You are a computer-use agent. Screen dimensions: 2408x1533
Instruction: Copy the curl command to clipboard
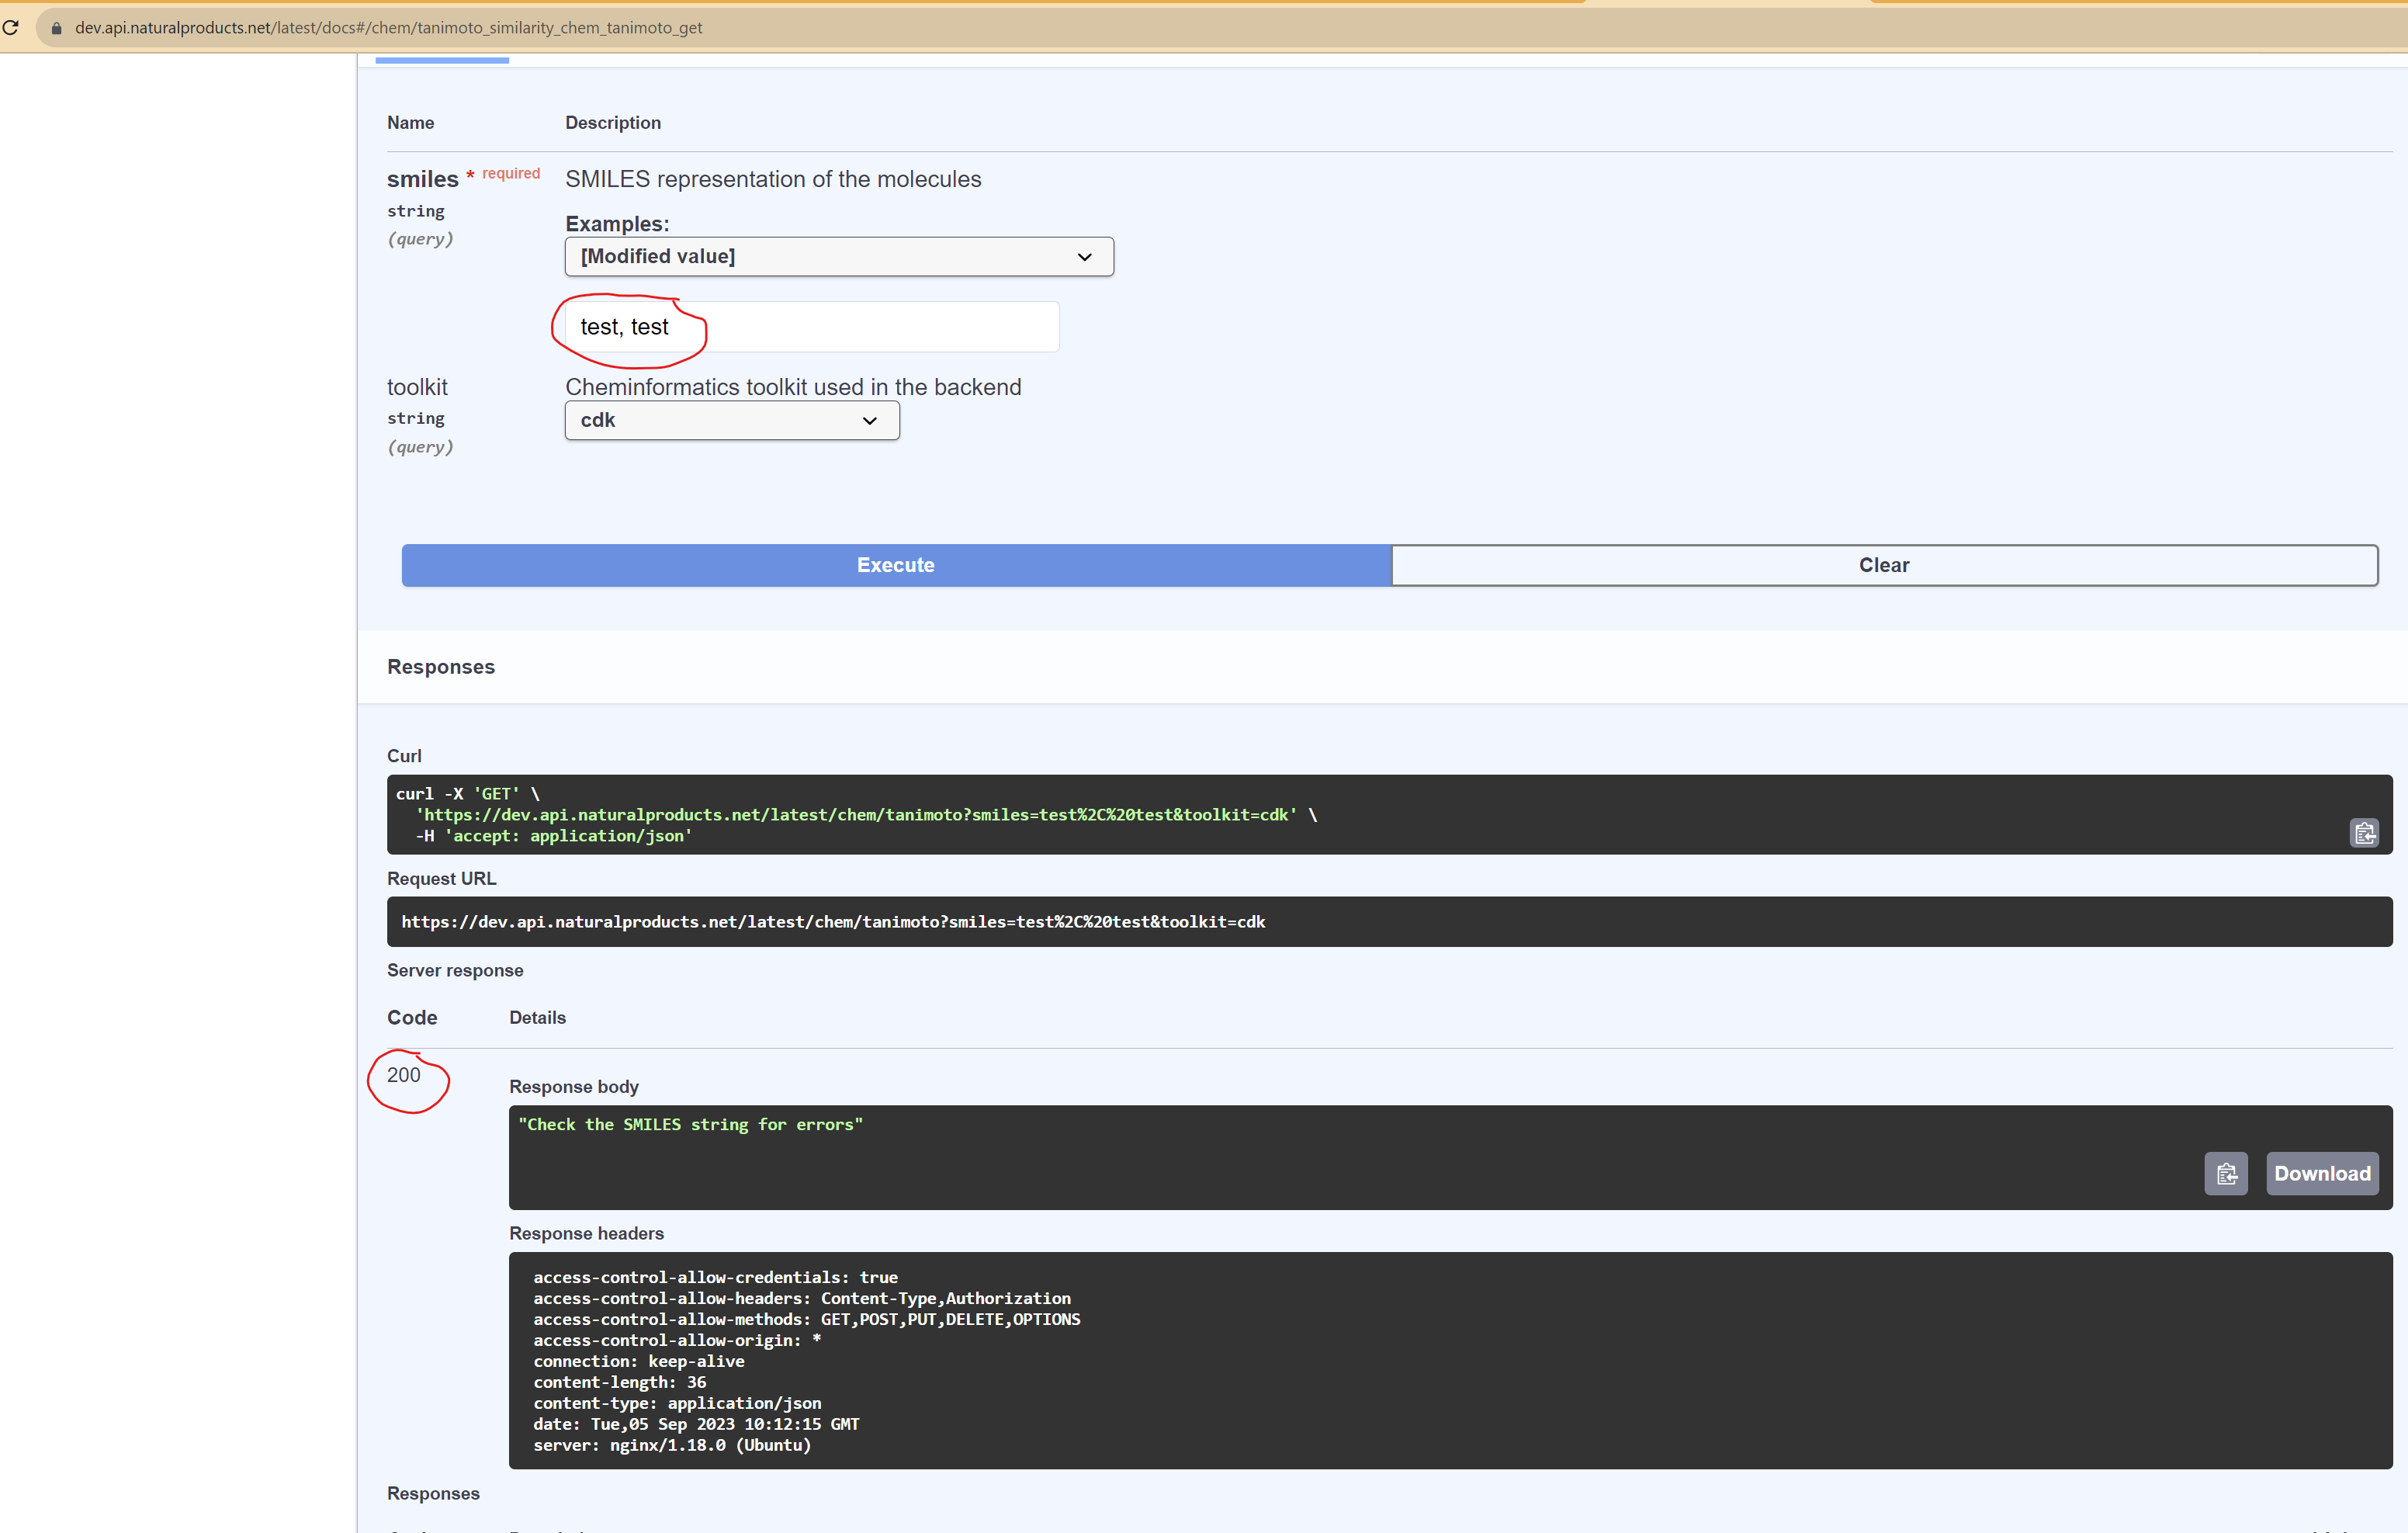click(2365, 832)
